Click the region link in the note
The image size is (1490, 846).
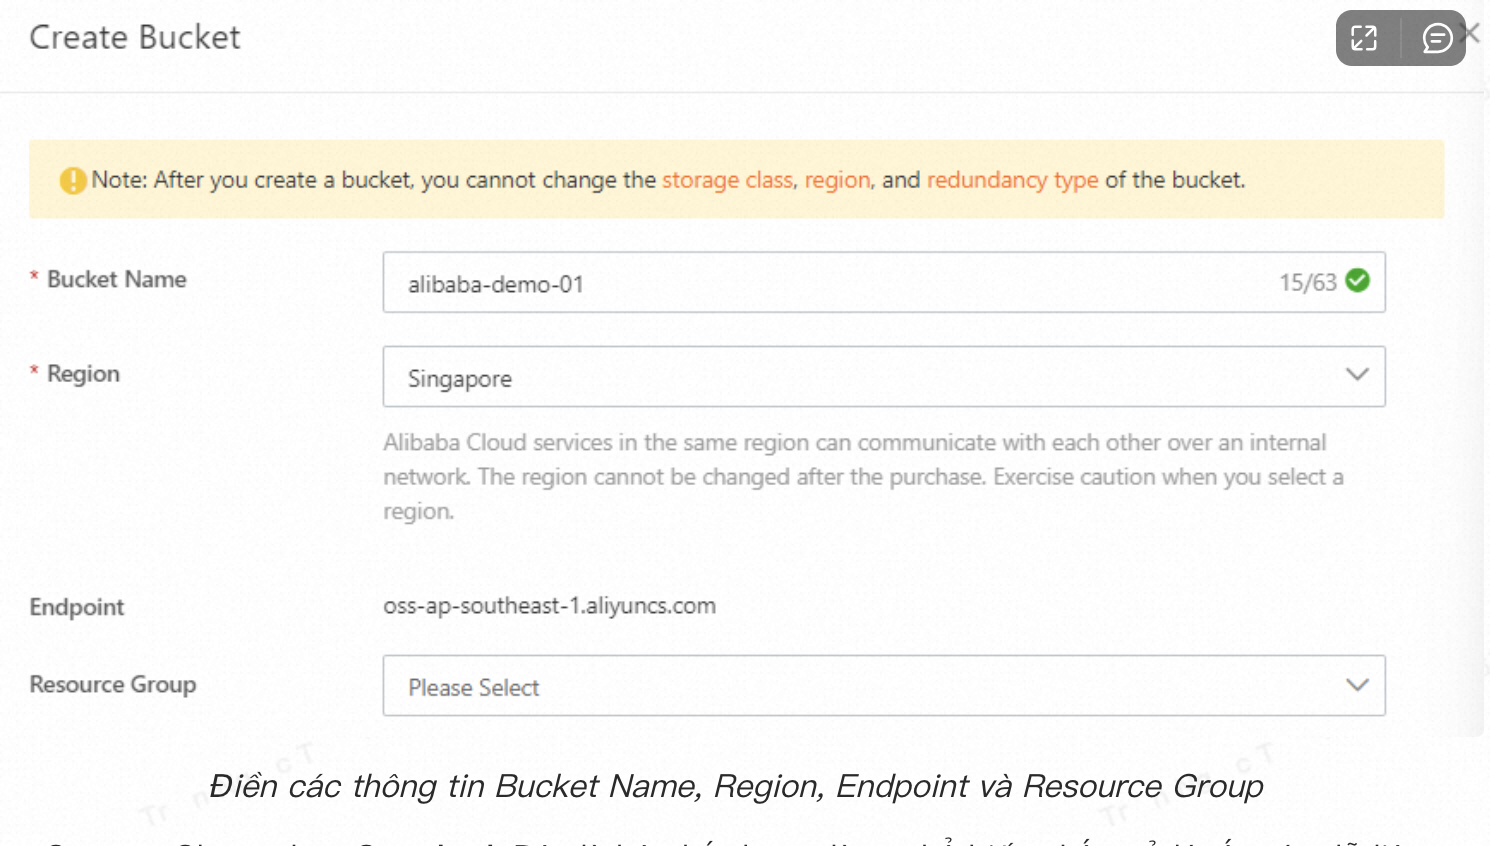click(x=836, y=180)
